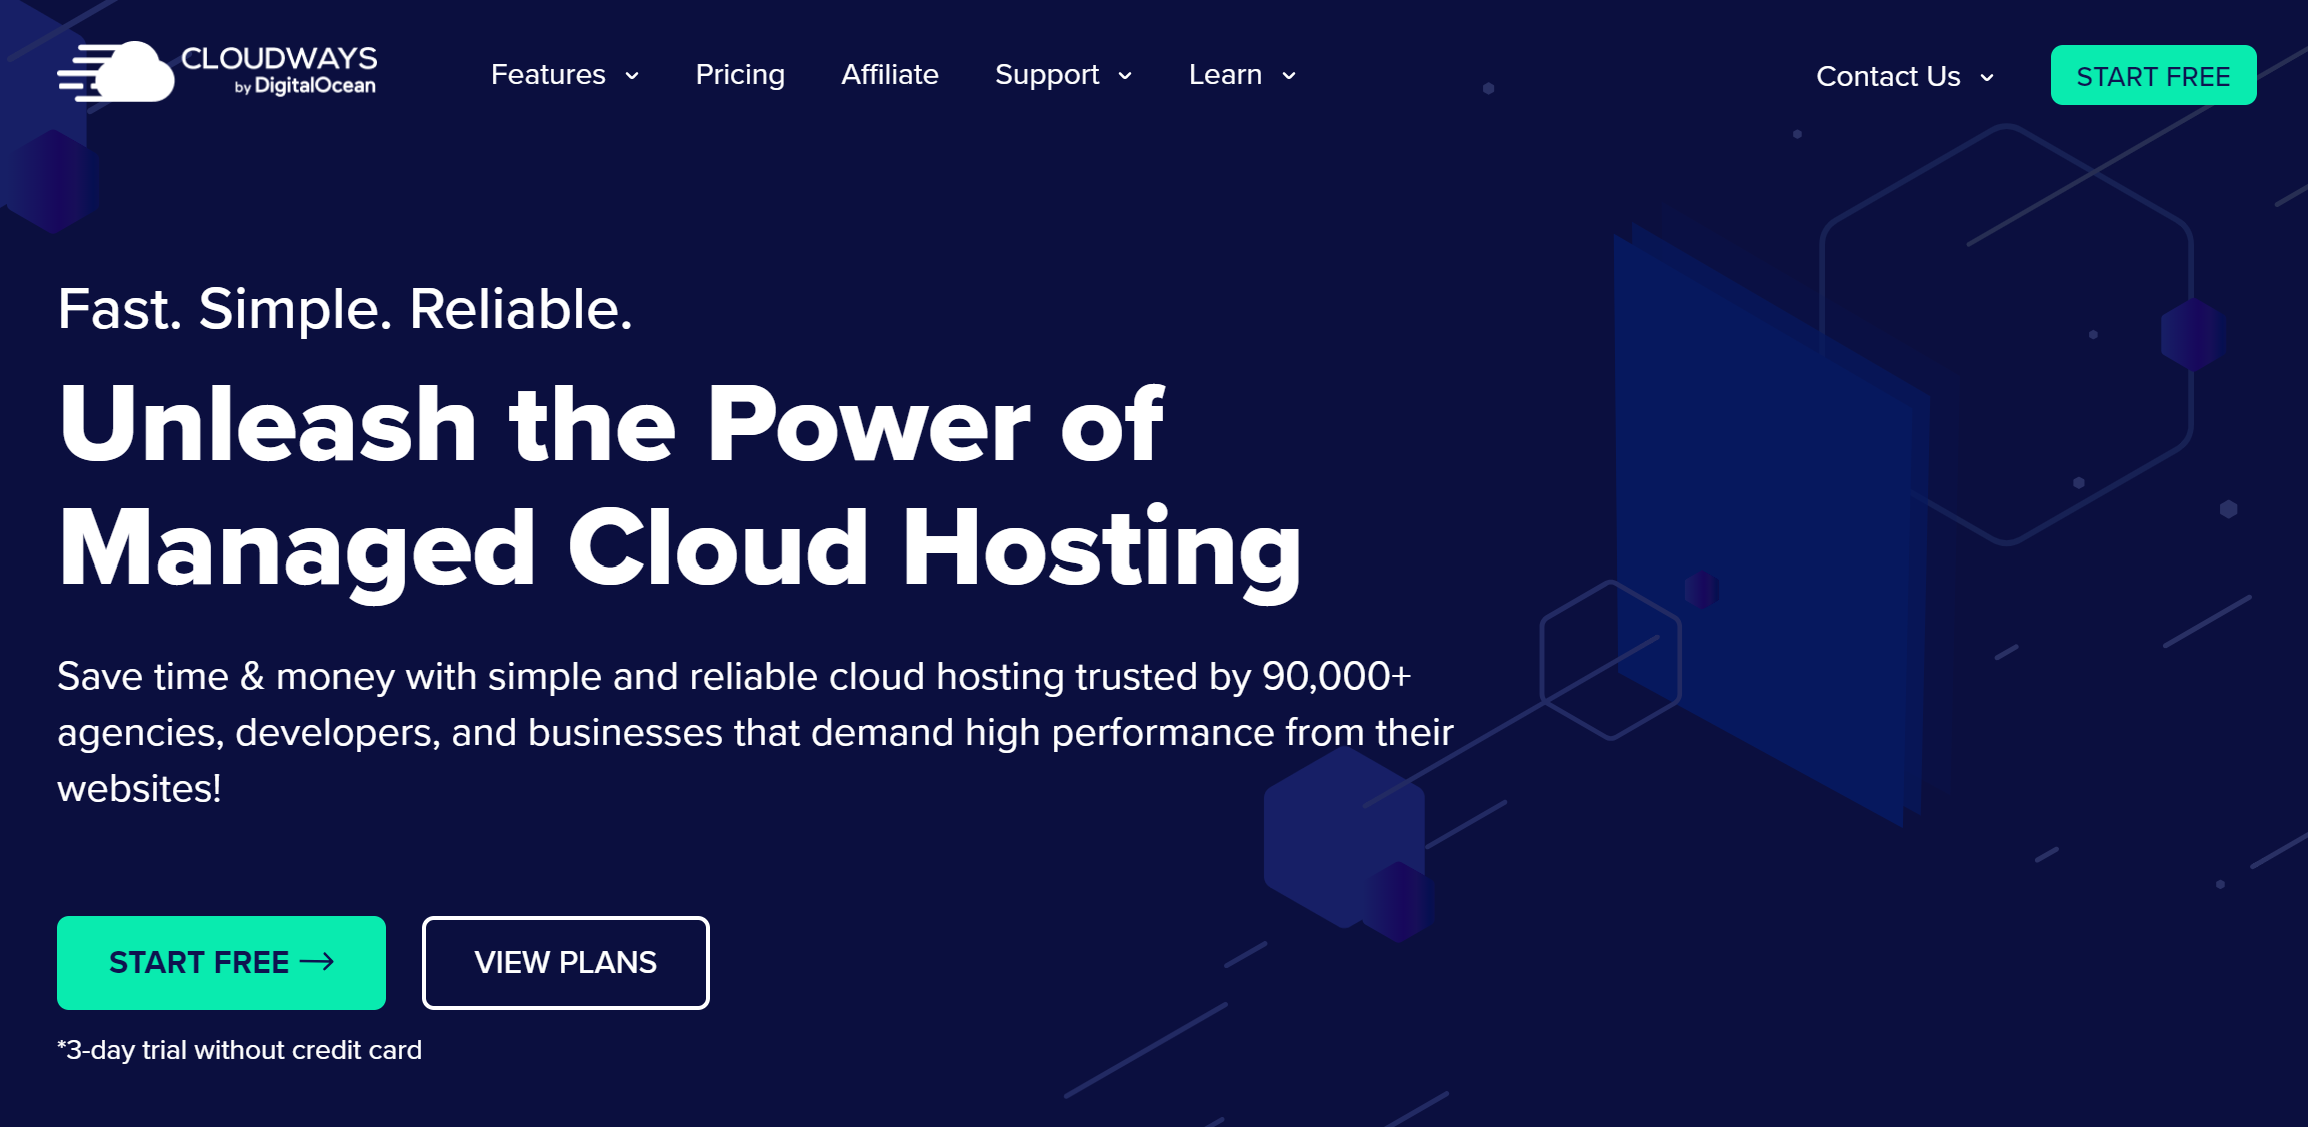This screenshot has width=2308, height=1128.
Task: Go to the Pricing page
Action: pyautogui.click(x=740, y=75)
